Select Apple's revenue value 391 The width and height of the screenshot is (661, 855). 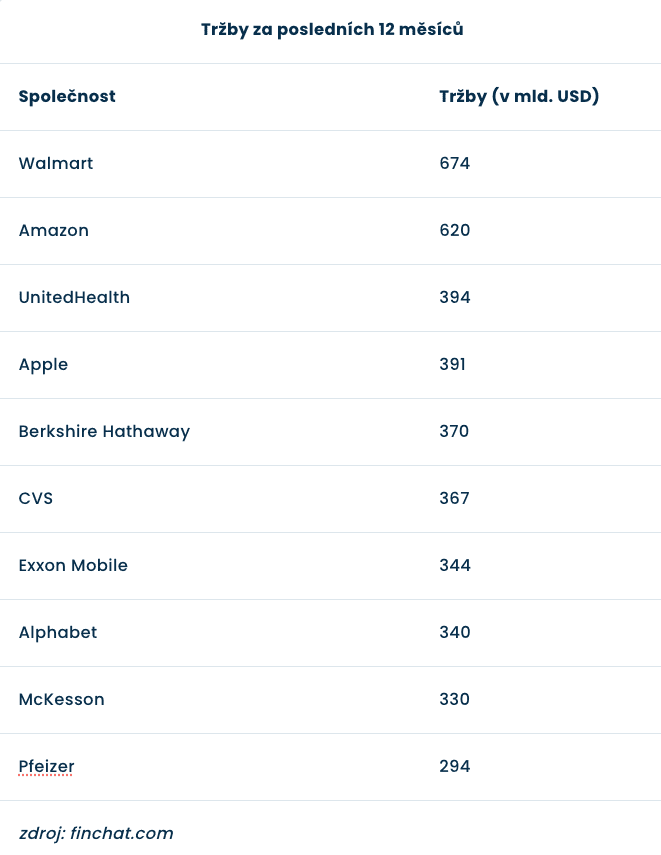[452, 365]
